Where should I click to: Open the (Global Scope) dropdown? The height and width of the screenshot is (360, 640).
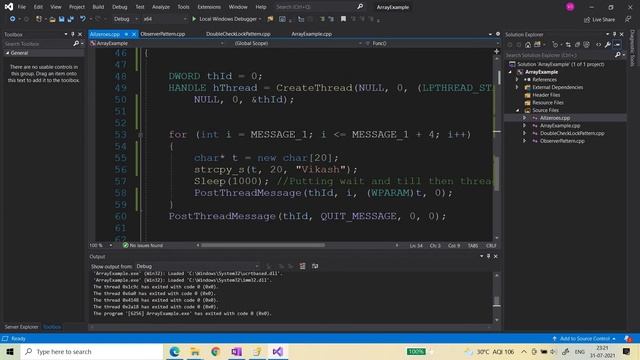[x=298, y=43]
